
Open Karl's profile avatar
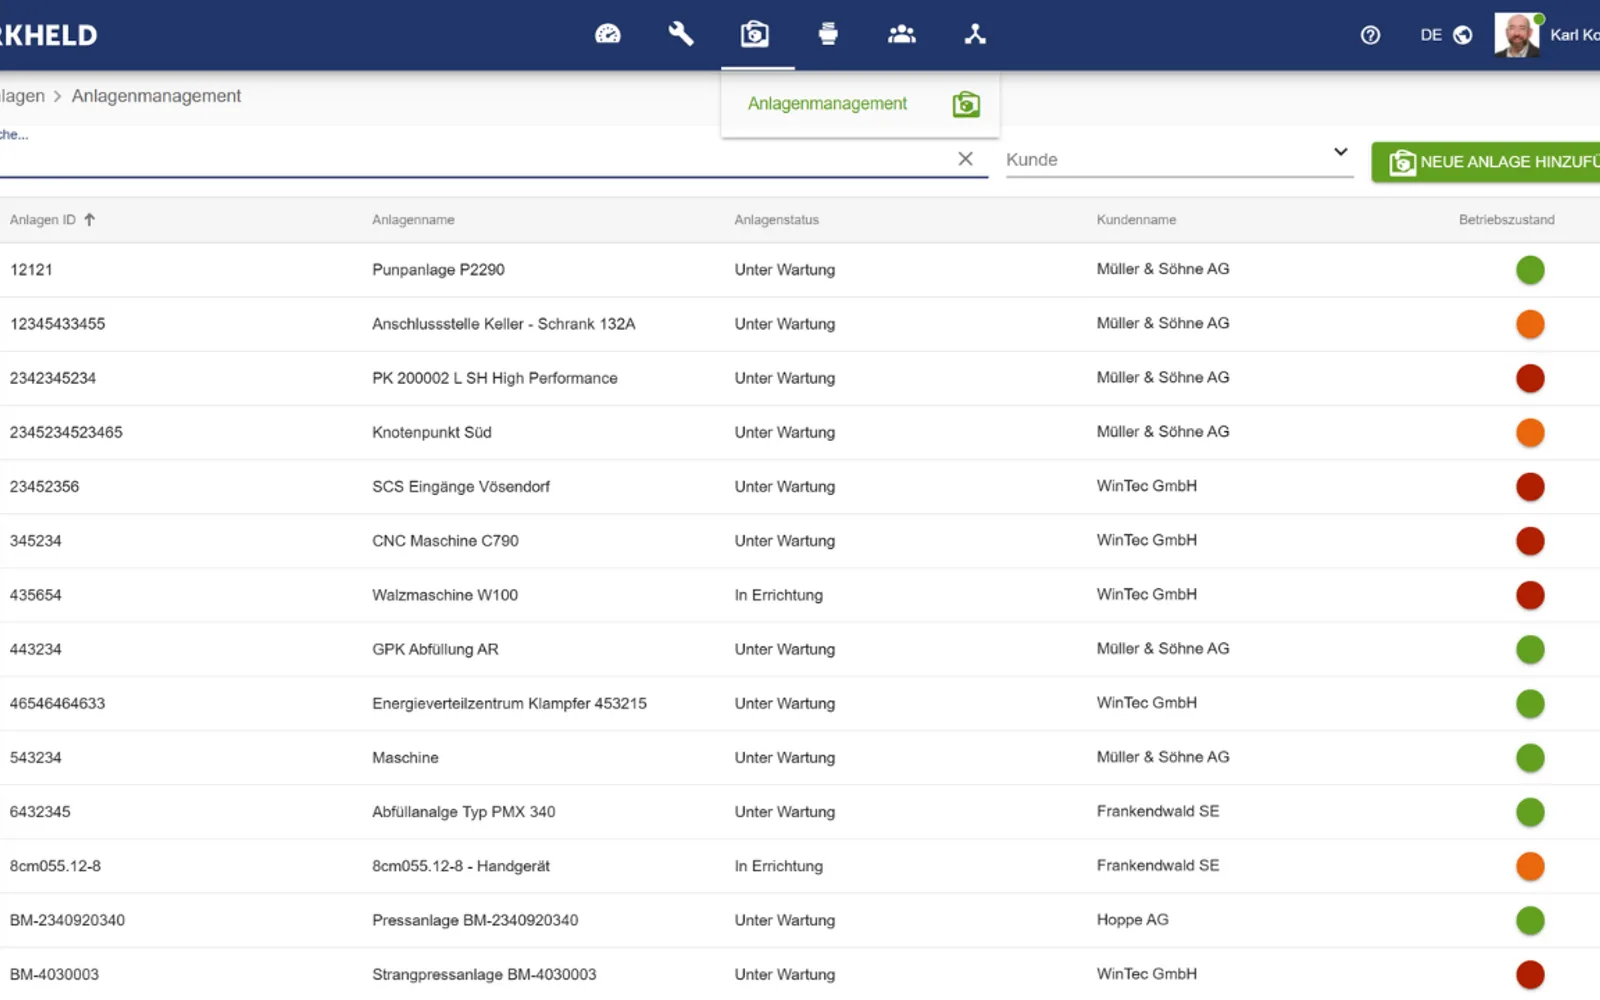[1517, 35]
